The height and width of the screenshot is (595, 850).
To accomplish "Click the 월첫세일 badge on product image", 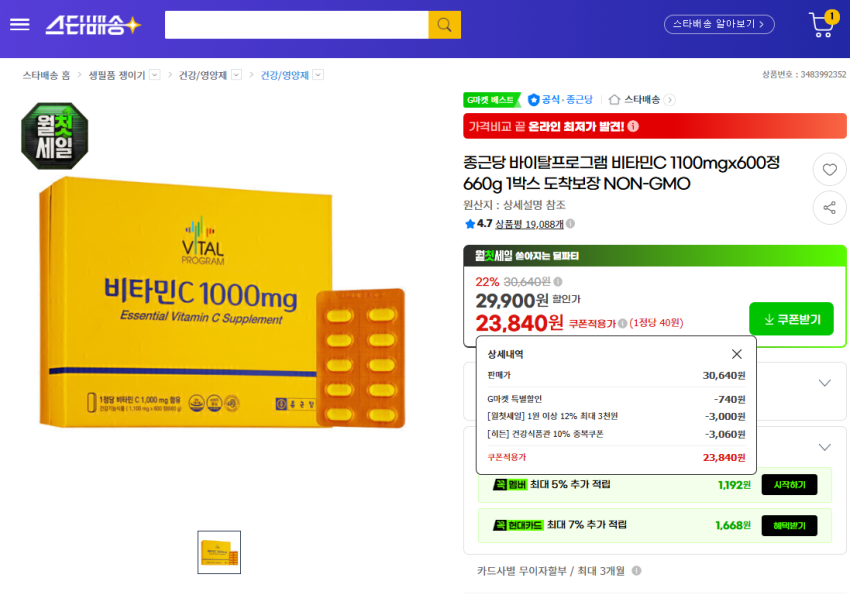I will point(55,135).
